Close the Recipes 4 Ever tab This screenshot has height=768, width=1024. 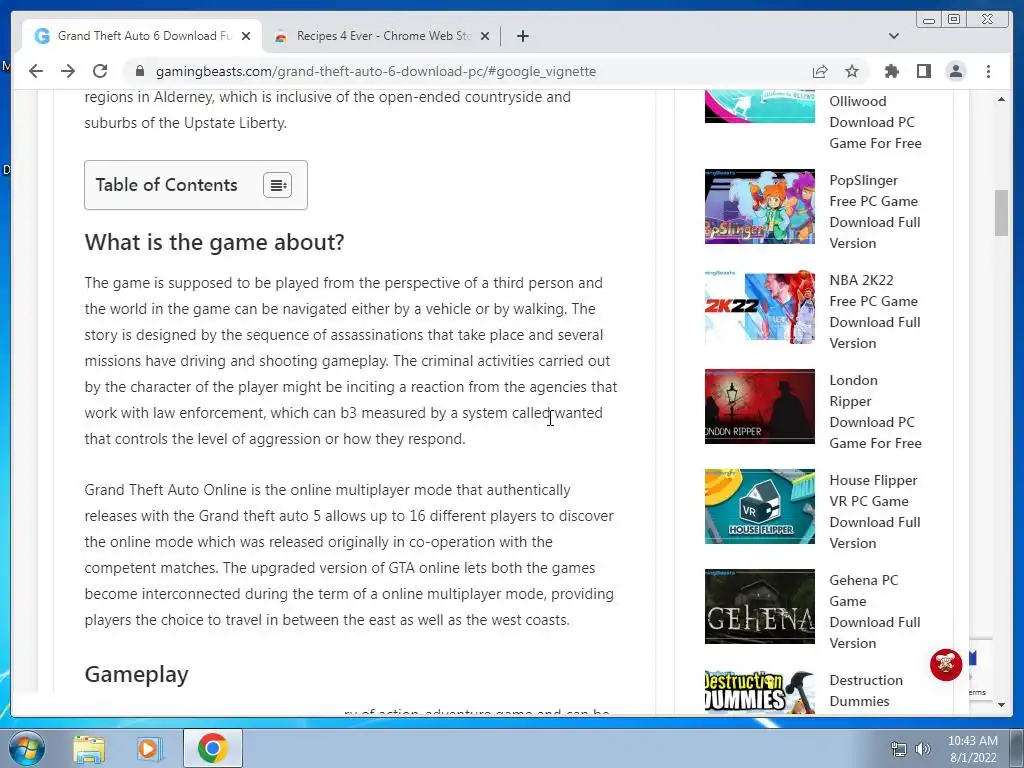pyautogui.click(x=485, y=36)
